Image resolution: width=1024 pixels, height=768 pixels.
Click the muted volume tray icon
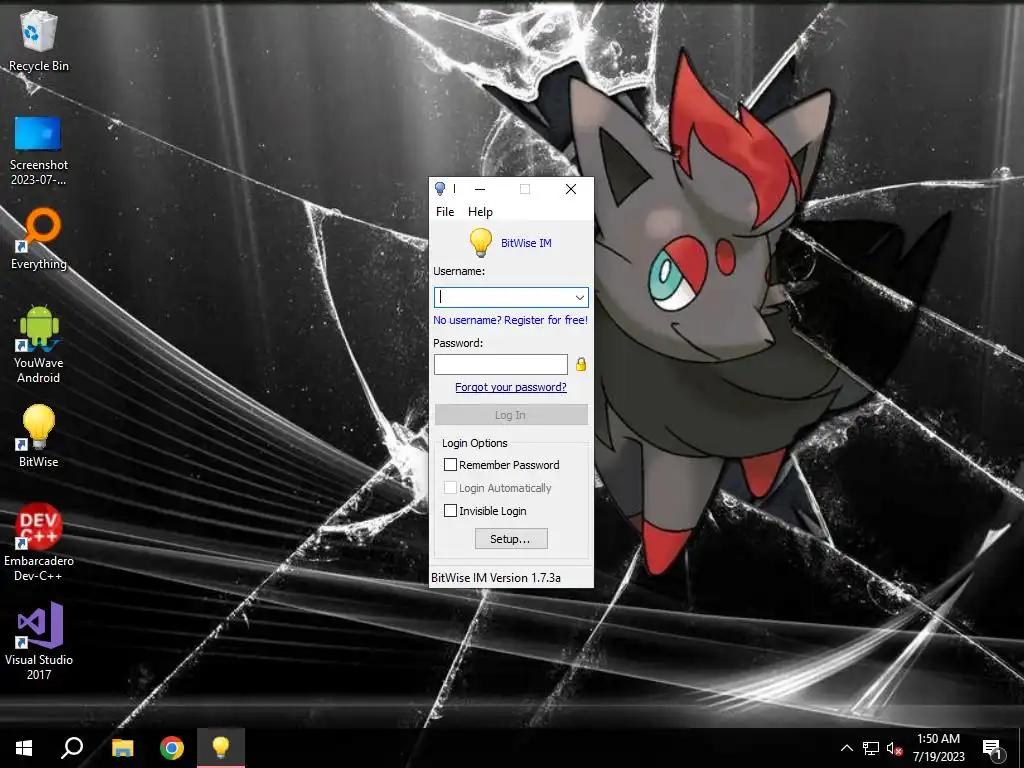tap(894, 748)
